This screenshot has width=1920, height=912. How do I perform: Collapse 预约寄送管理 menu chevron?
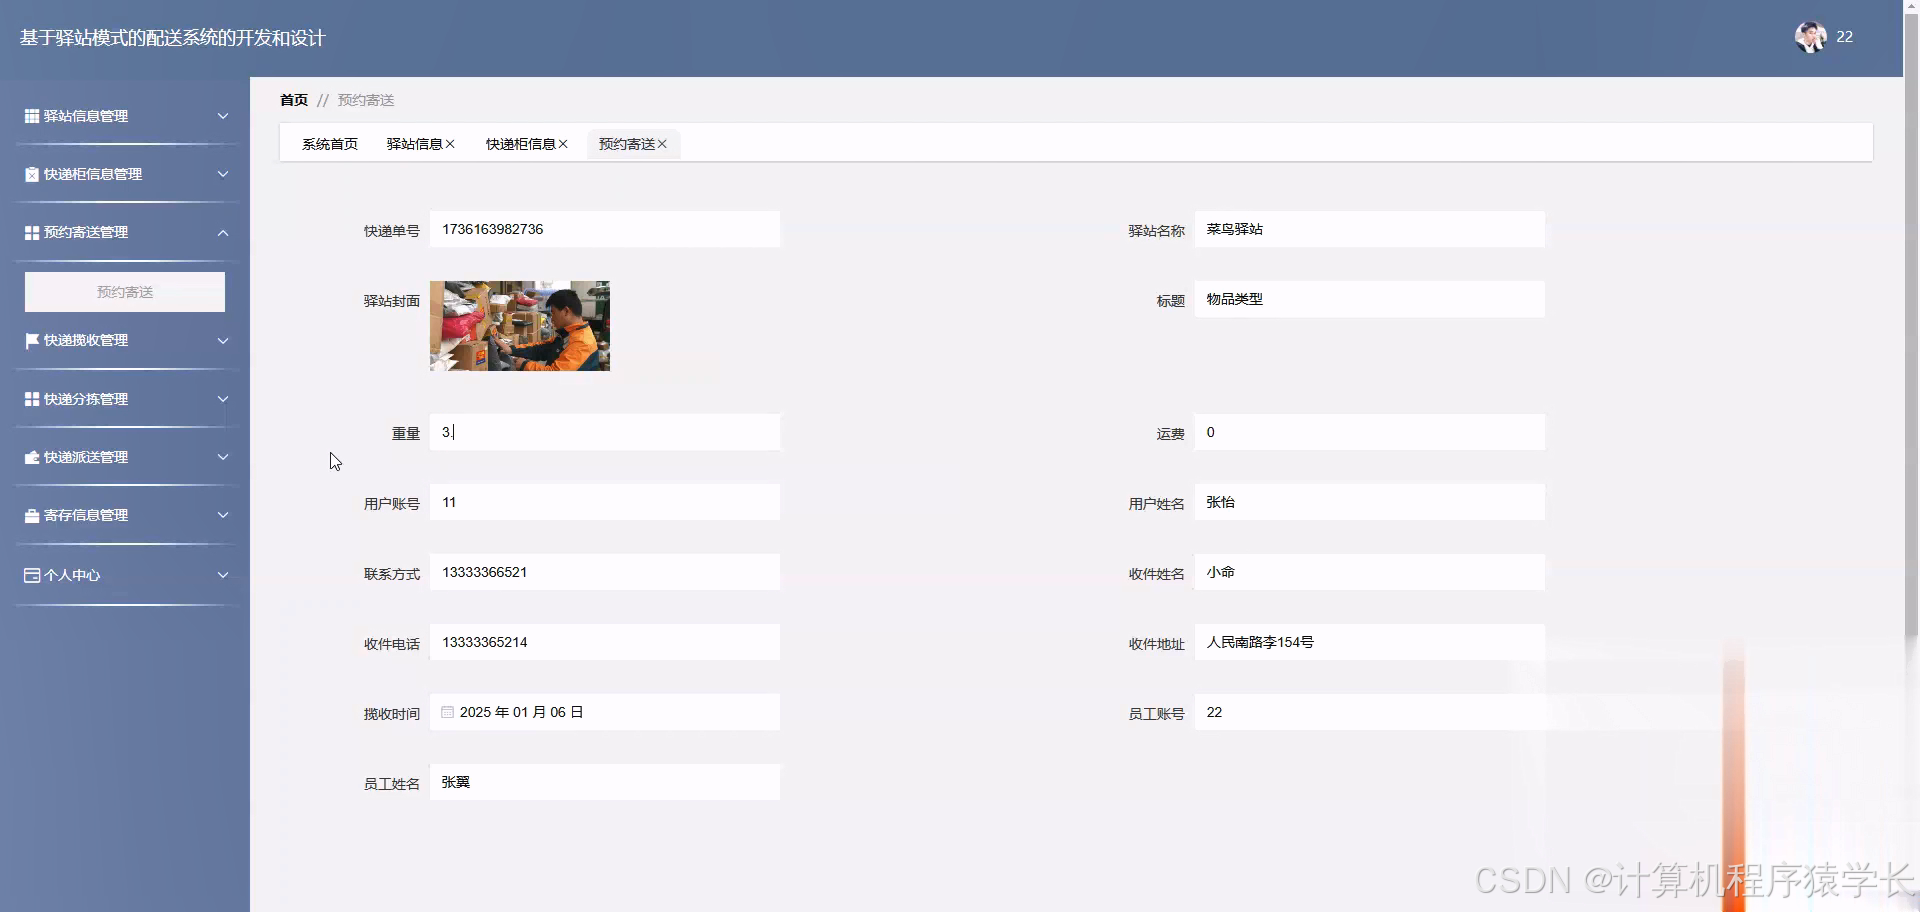pyautogui.click(x=223, y=232)
